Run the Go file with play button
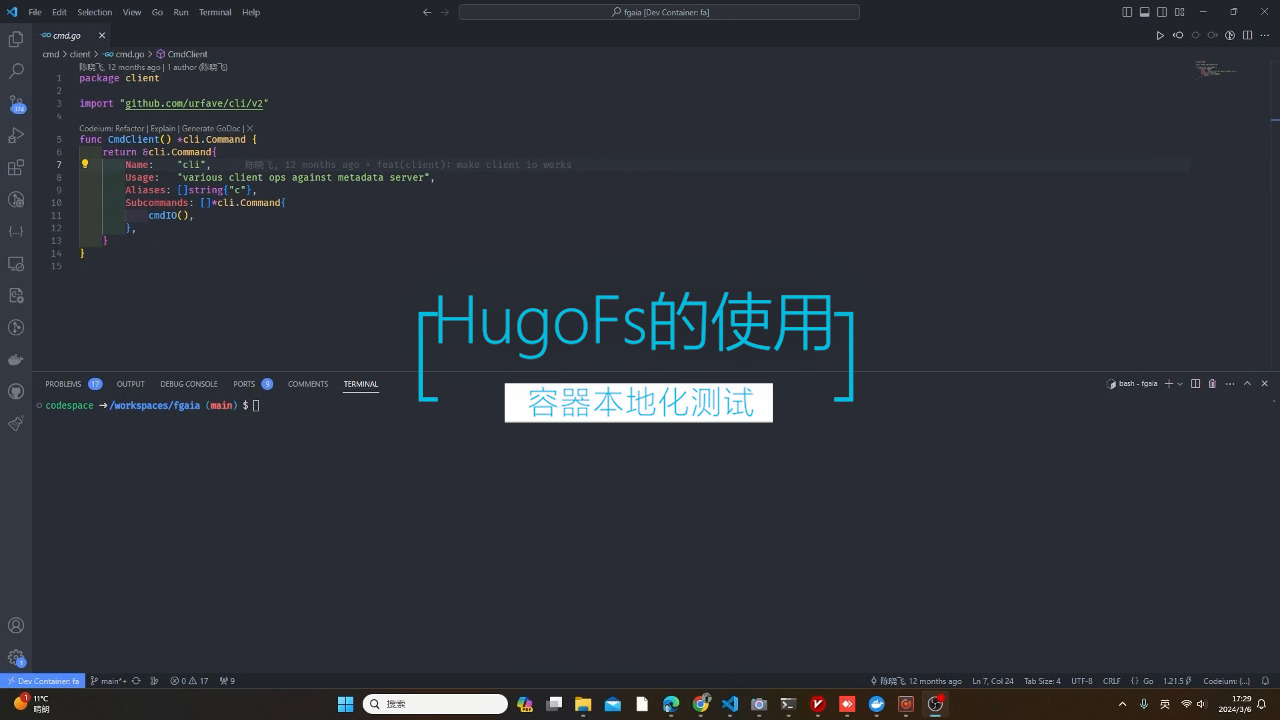 1160,35
